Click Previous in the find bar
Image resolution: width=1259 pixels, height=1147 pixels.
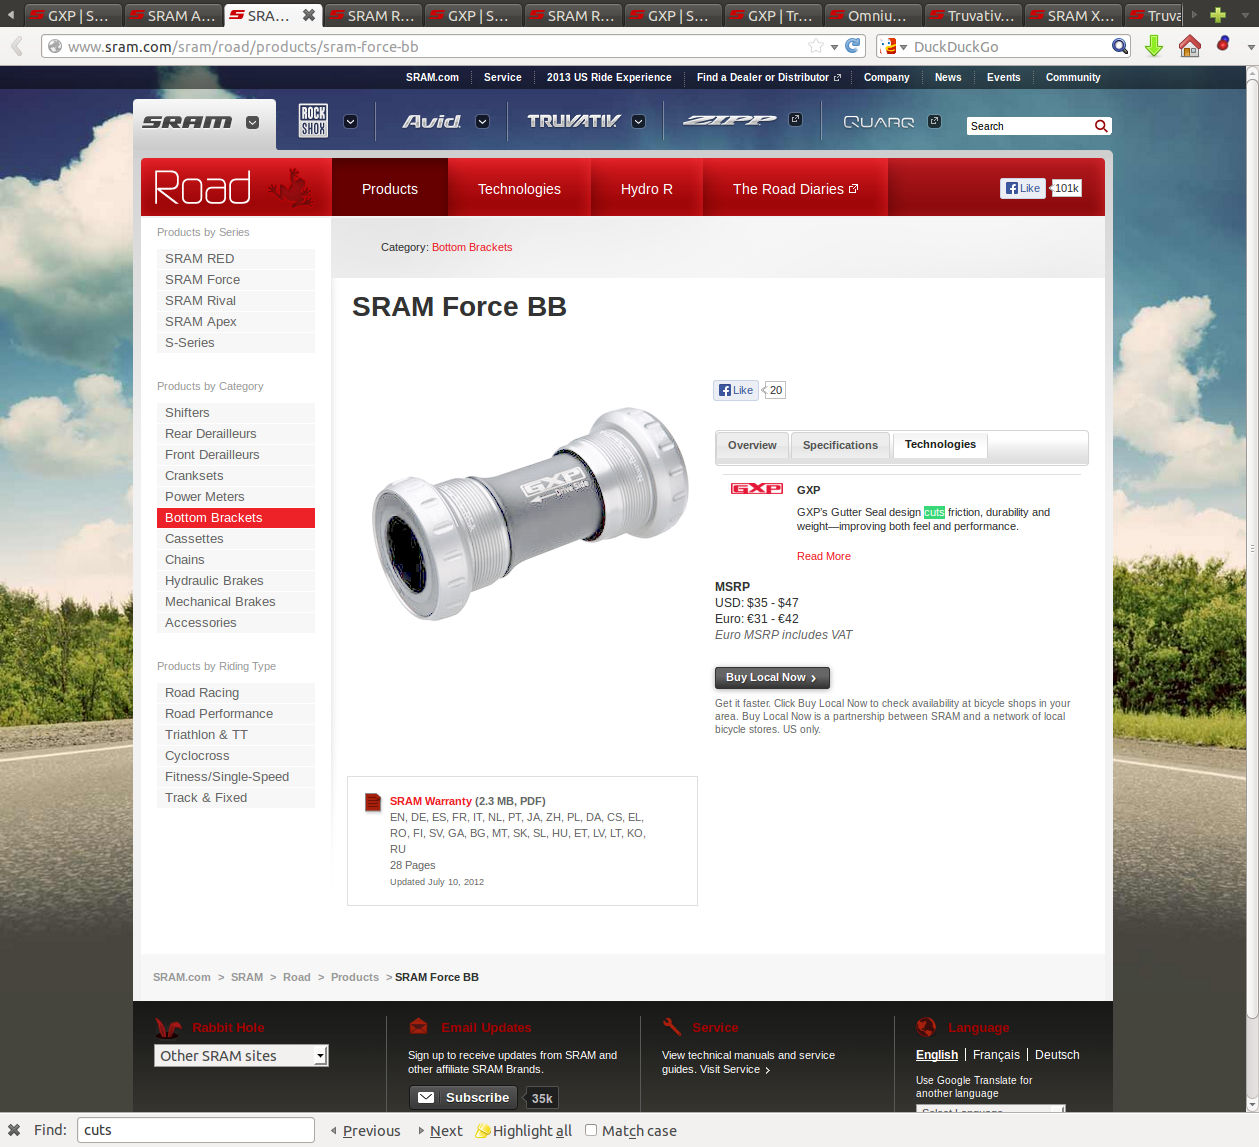pos(366,1130)
